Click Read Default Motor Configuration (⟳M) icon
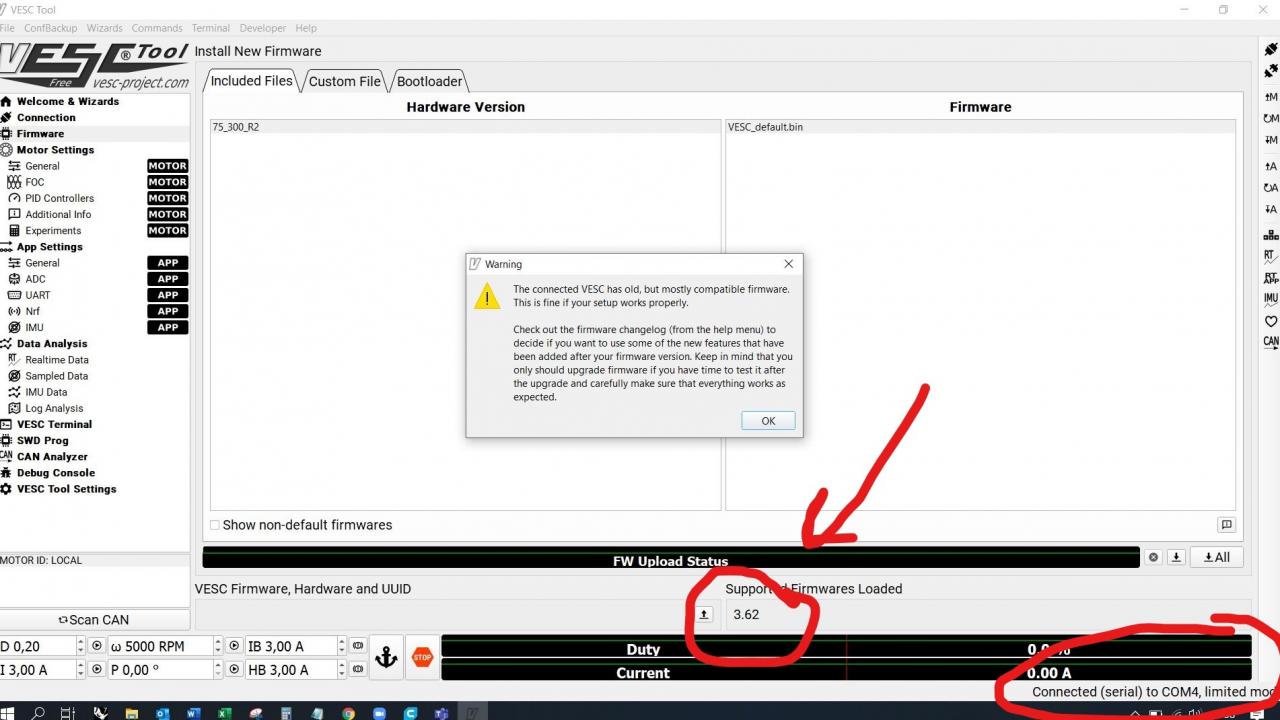Viewport: 1280px width, 720px height. (x=1271, y=118)
